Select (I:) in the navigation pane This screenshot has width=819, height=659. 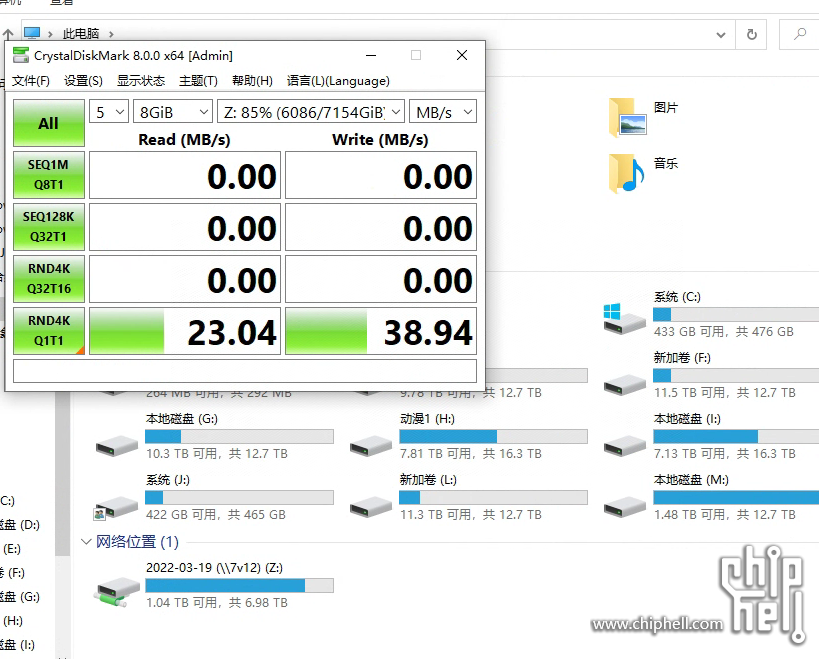[x=18, y=644]
